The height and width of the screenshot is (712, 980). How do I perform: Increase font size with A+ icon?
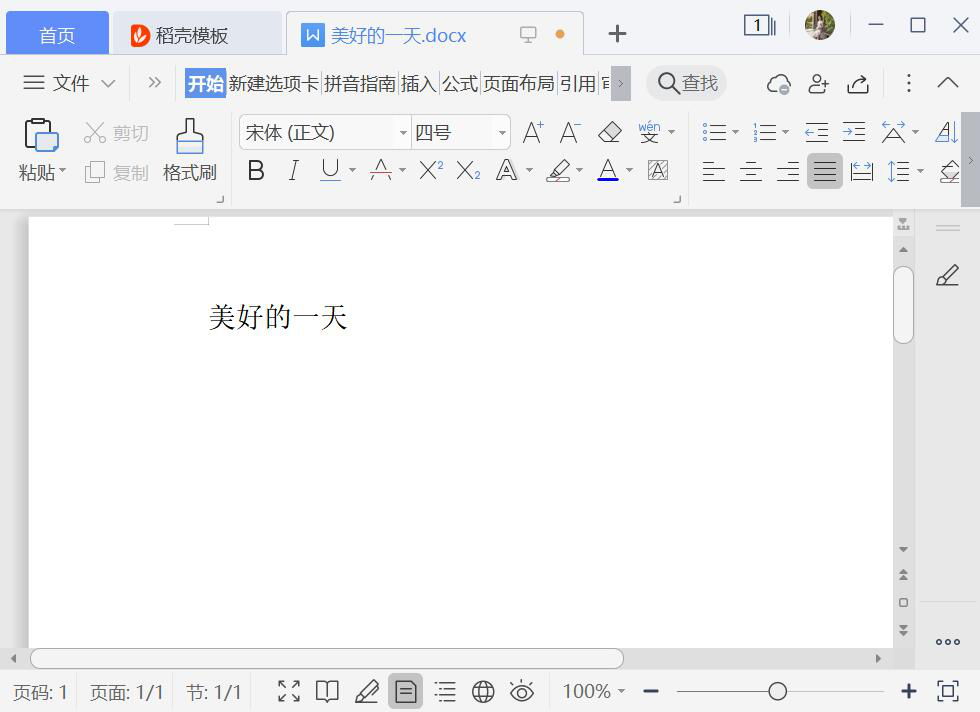point(532,133)
